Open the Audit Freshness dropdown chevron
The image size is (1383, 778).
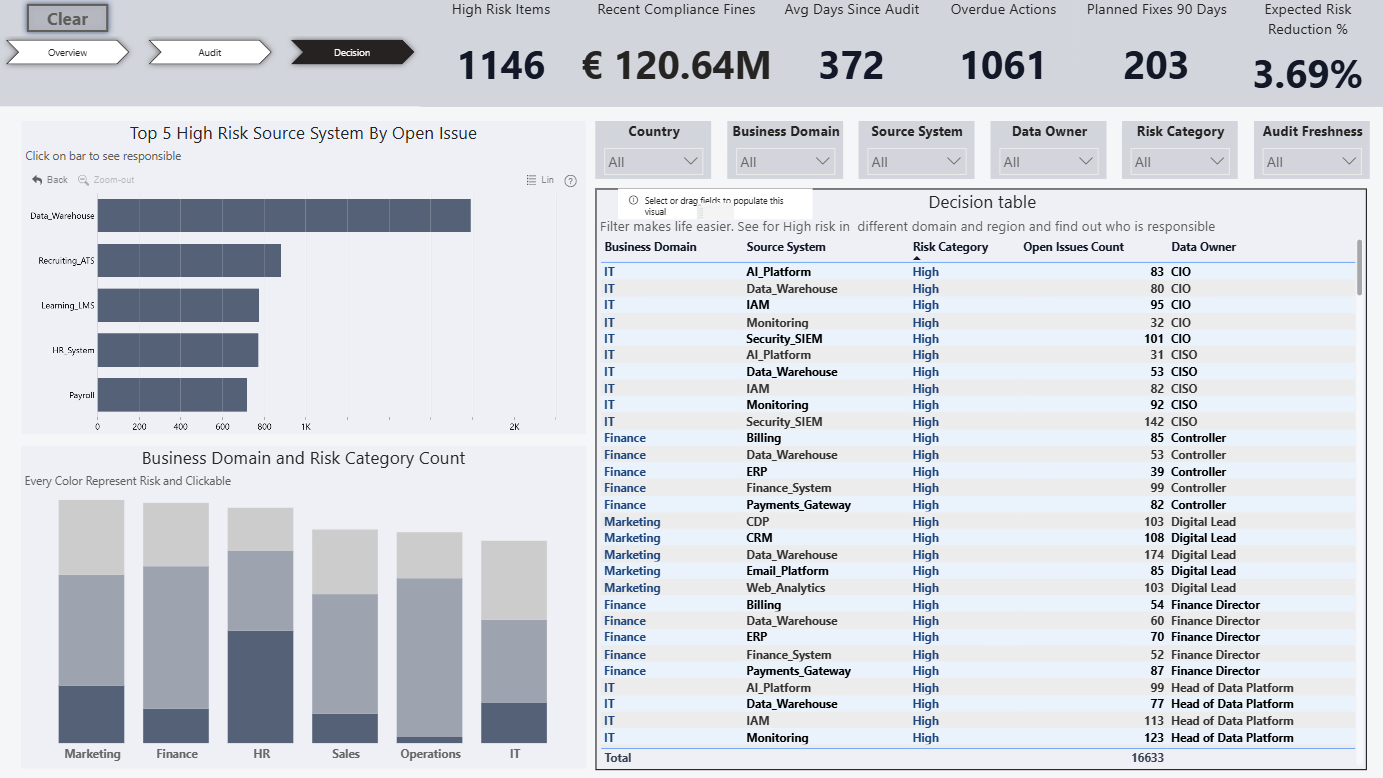coord(1349,161)
